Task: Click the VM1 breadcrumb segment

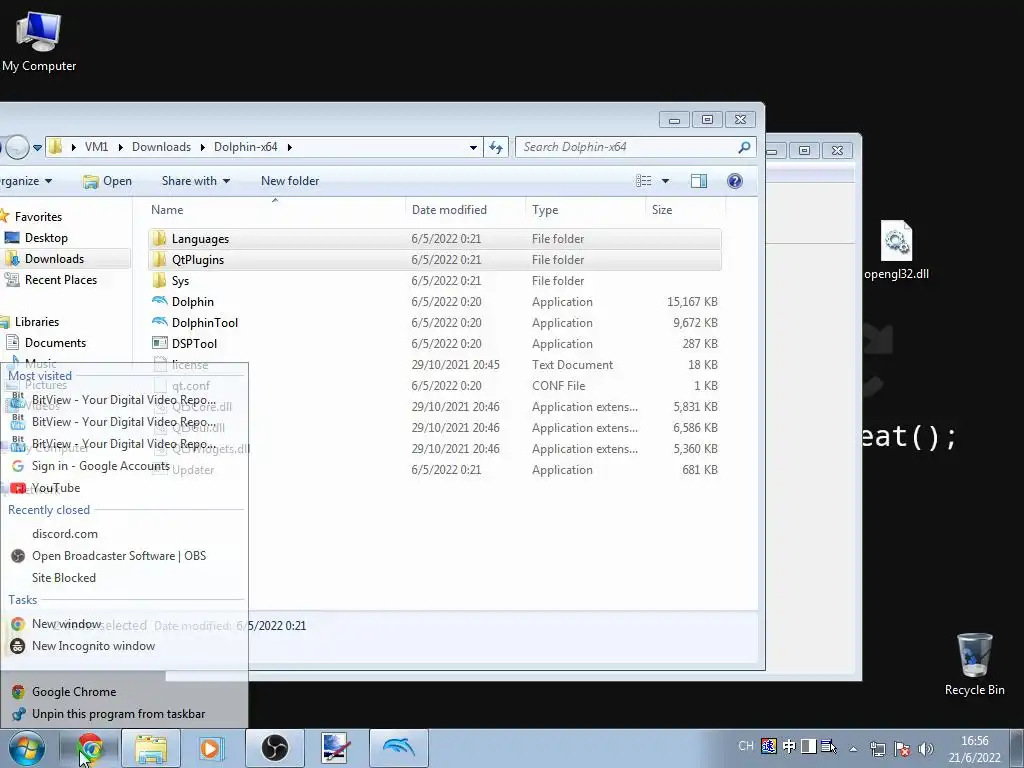Action: coord(96,147)
